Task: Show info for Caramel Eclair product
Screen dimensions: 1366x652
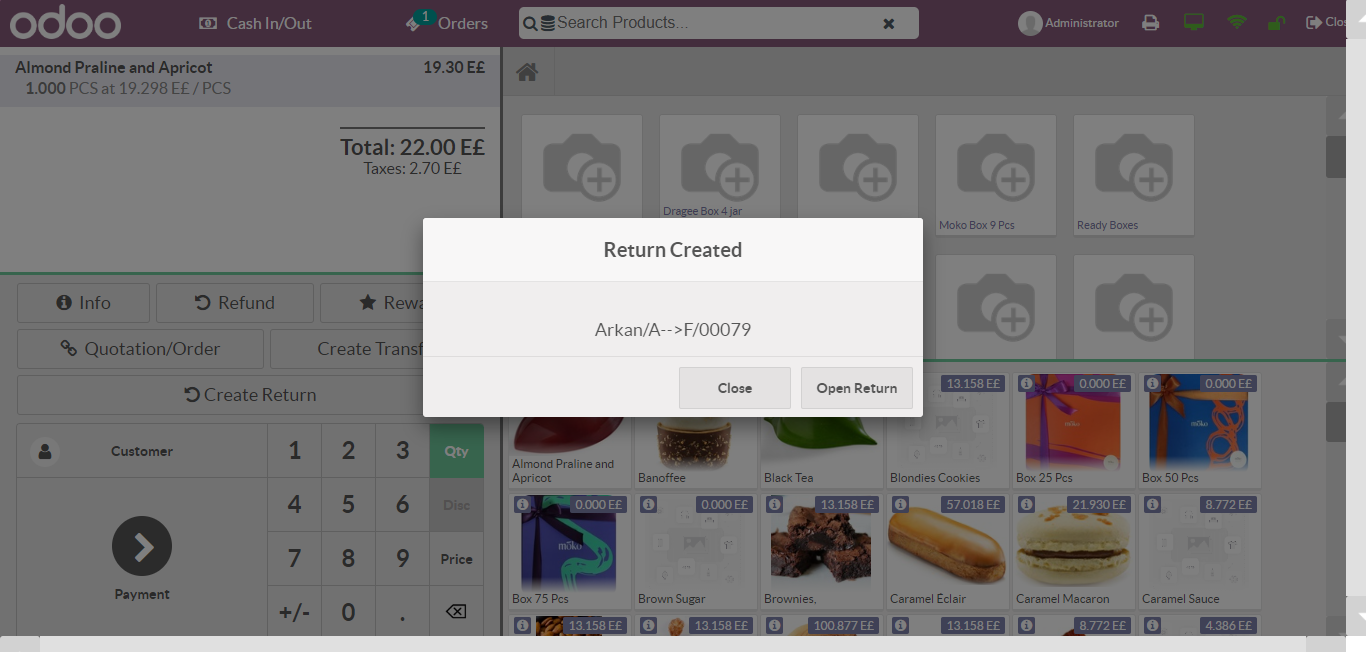Action: pos(900,505)
